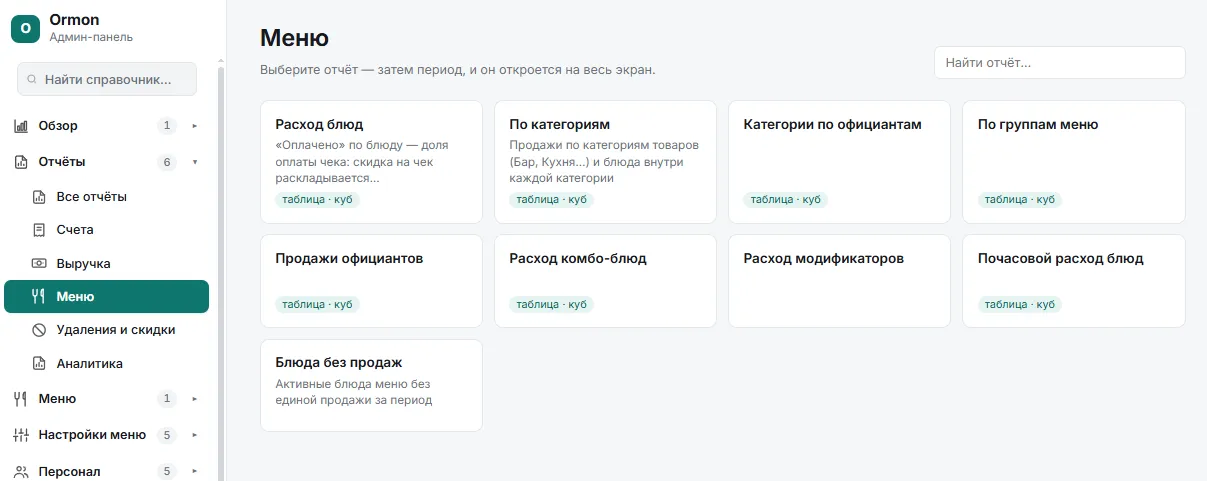Collapse the Отчёты section arrow

click(195, 162)
